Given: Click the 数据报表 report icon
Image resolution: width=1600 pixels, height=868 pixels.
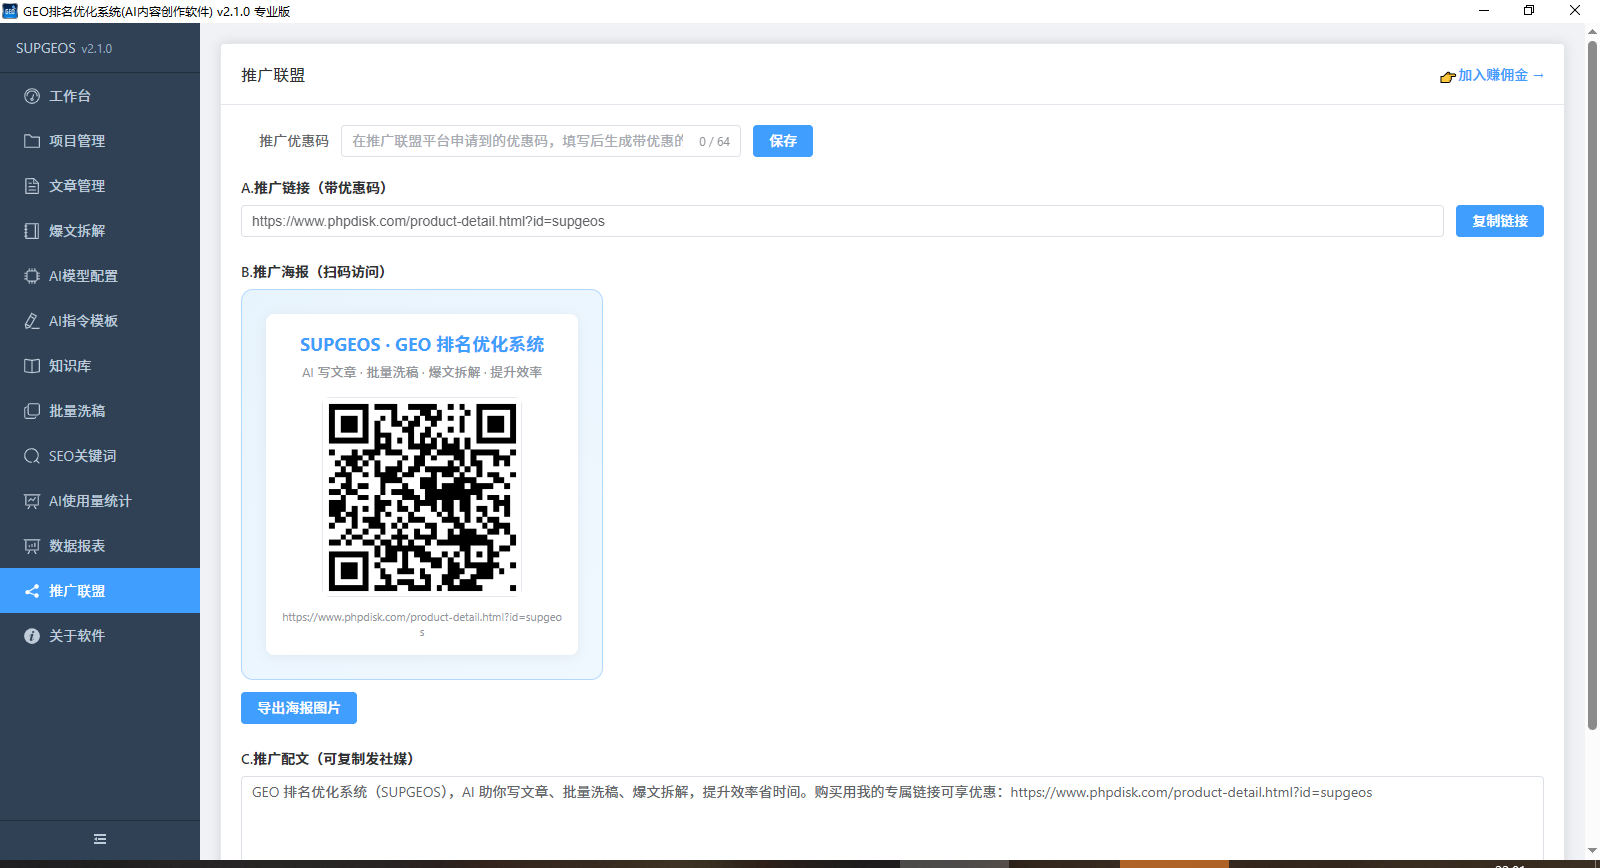Looking at the screenshot, I should click(32, 546).
